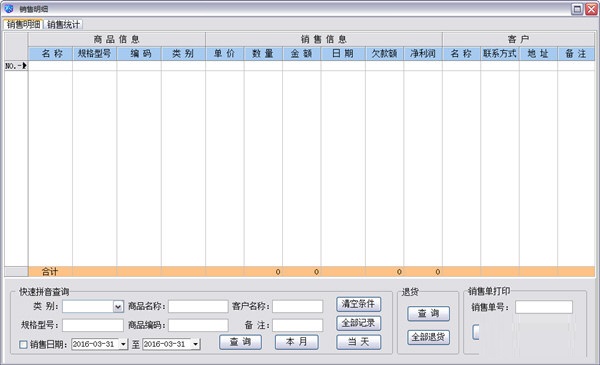Screen dimensions: 600x365
Task: Click the 联系方式 column header
Action: click(500, 54)
